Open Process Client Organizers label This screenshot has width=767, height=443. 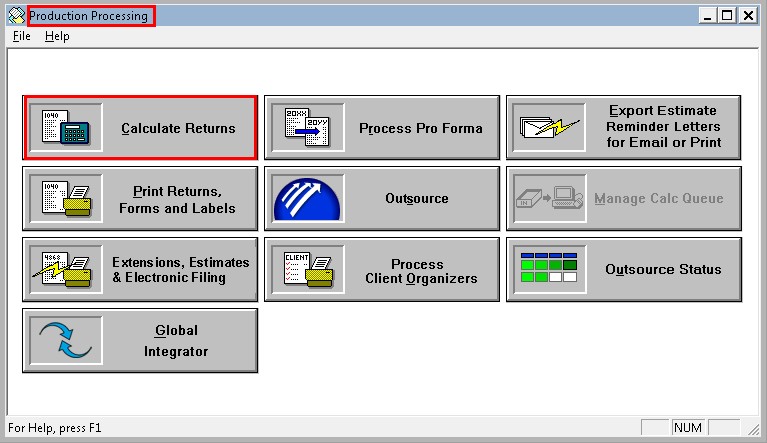[421, 271]
